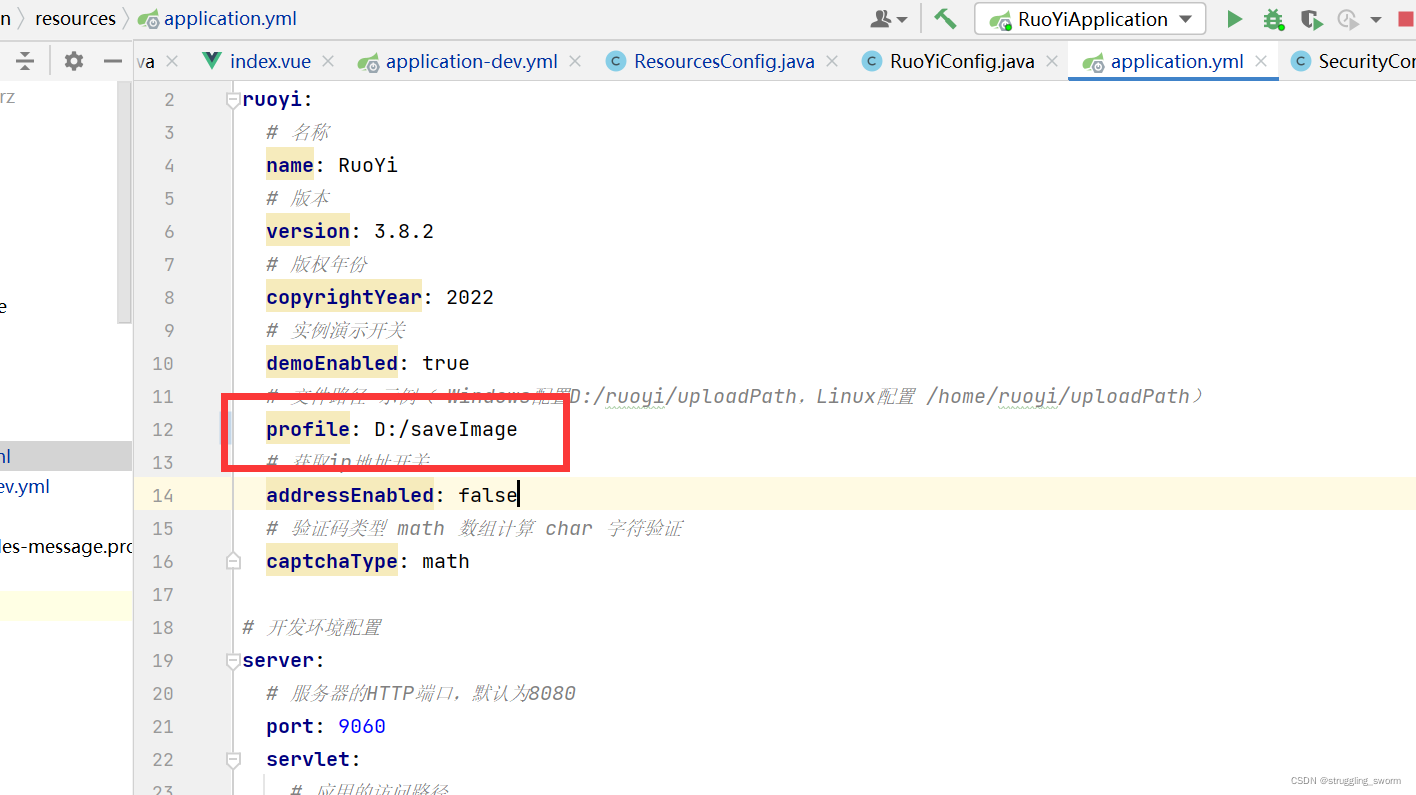Collapse the ruoyi block fold marker on line 2

[233, 100]
